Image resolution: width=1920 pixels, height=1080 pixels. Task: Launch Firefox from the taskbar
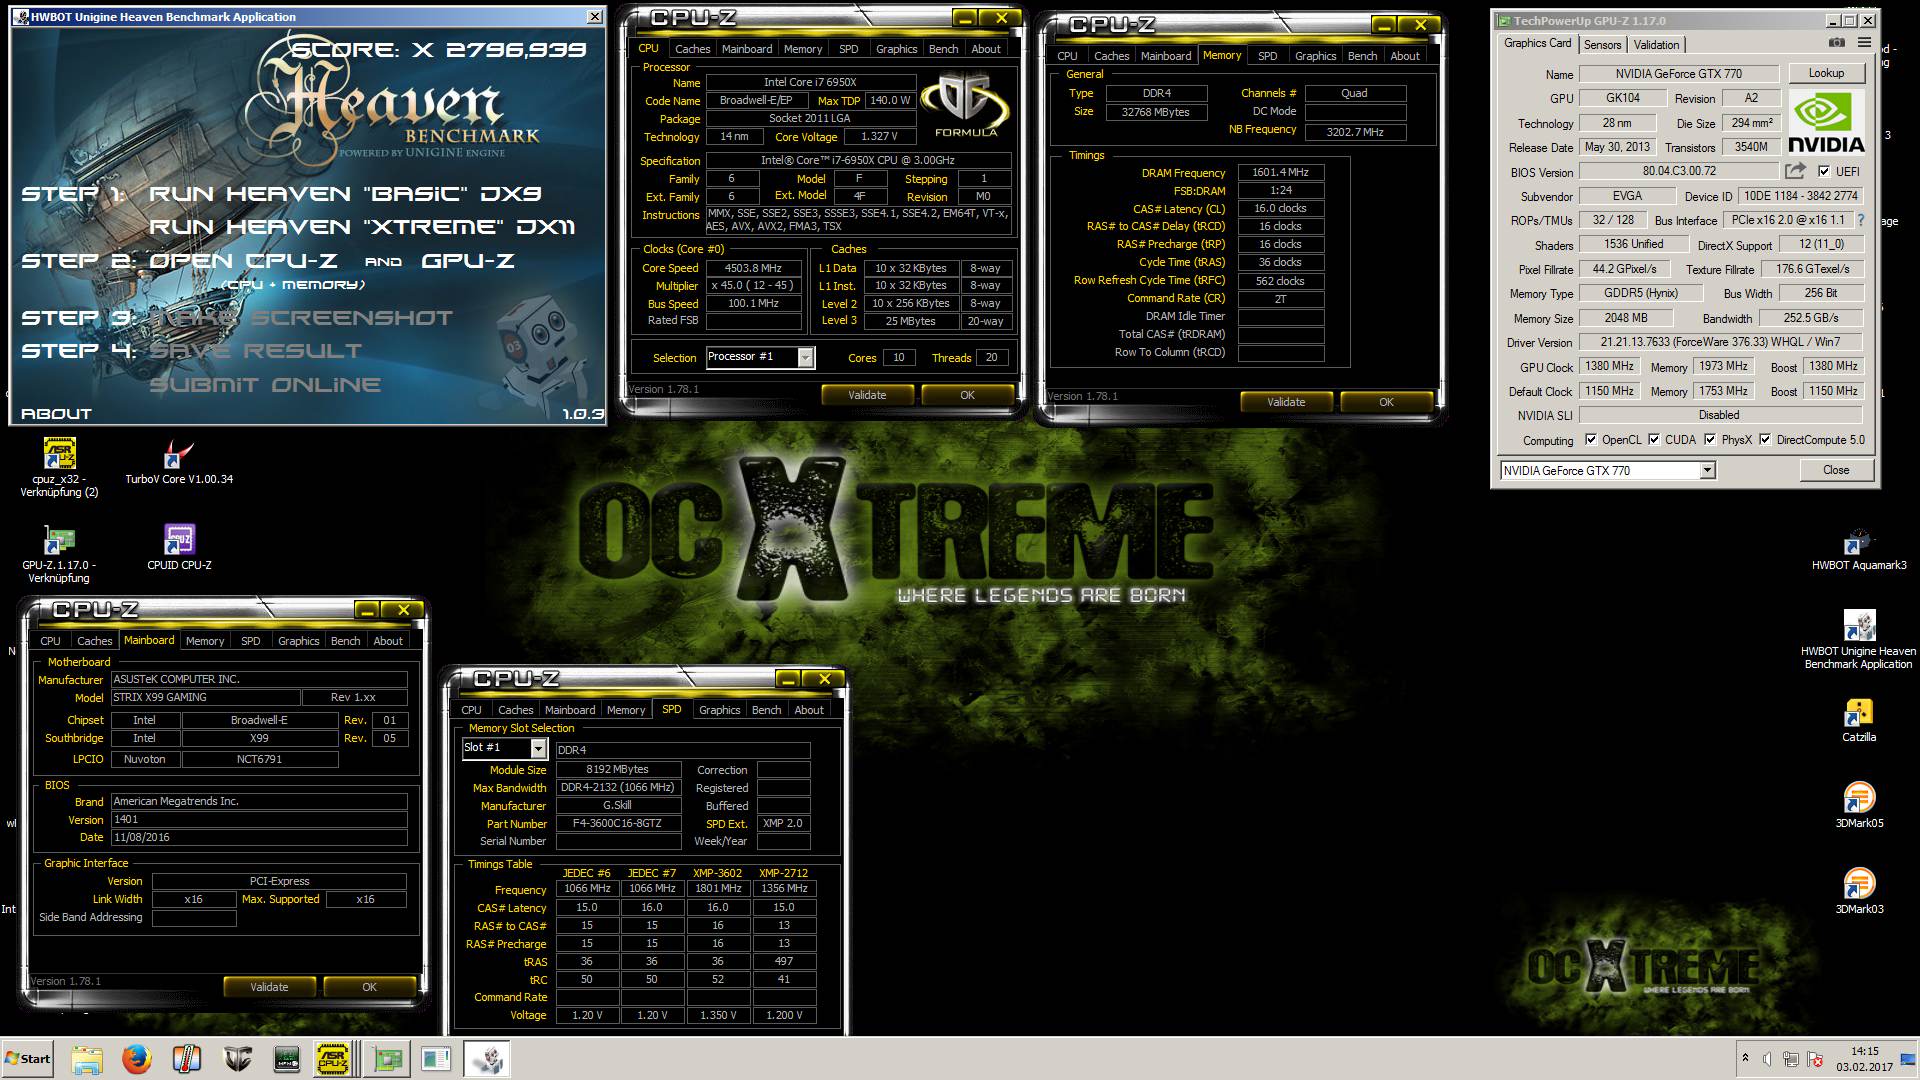137,1059
